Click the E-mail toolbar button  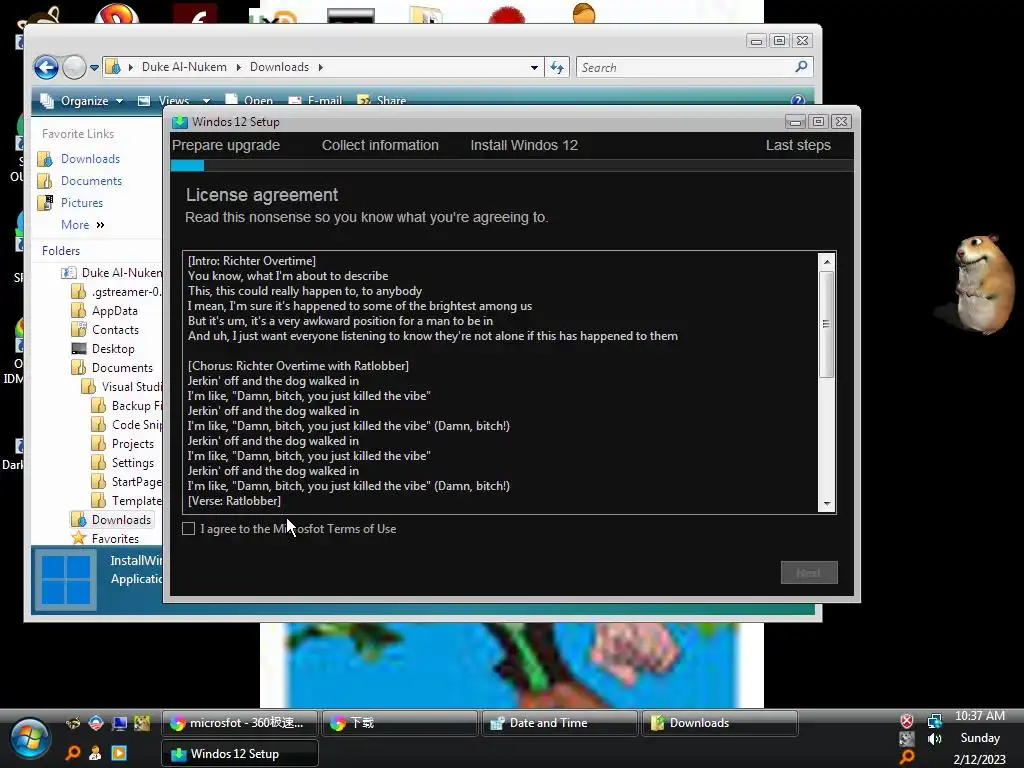[x=315, y=101]
